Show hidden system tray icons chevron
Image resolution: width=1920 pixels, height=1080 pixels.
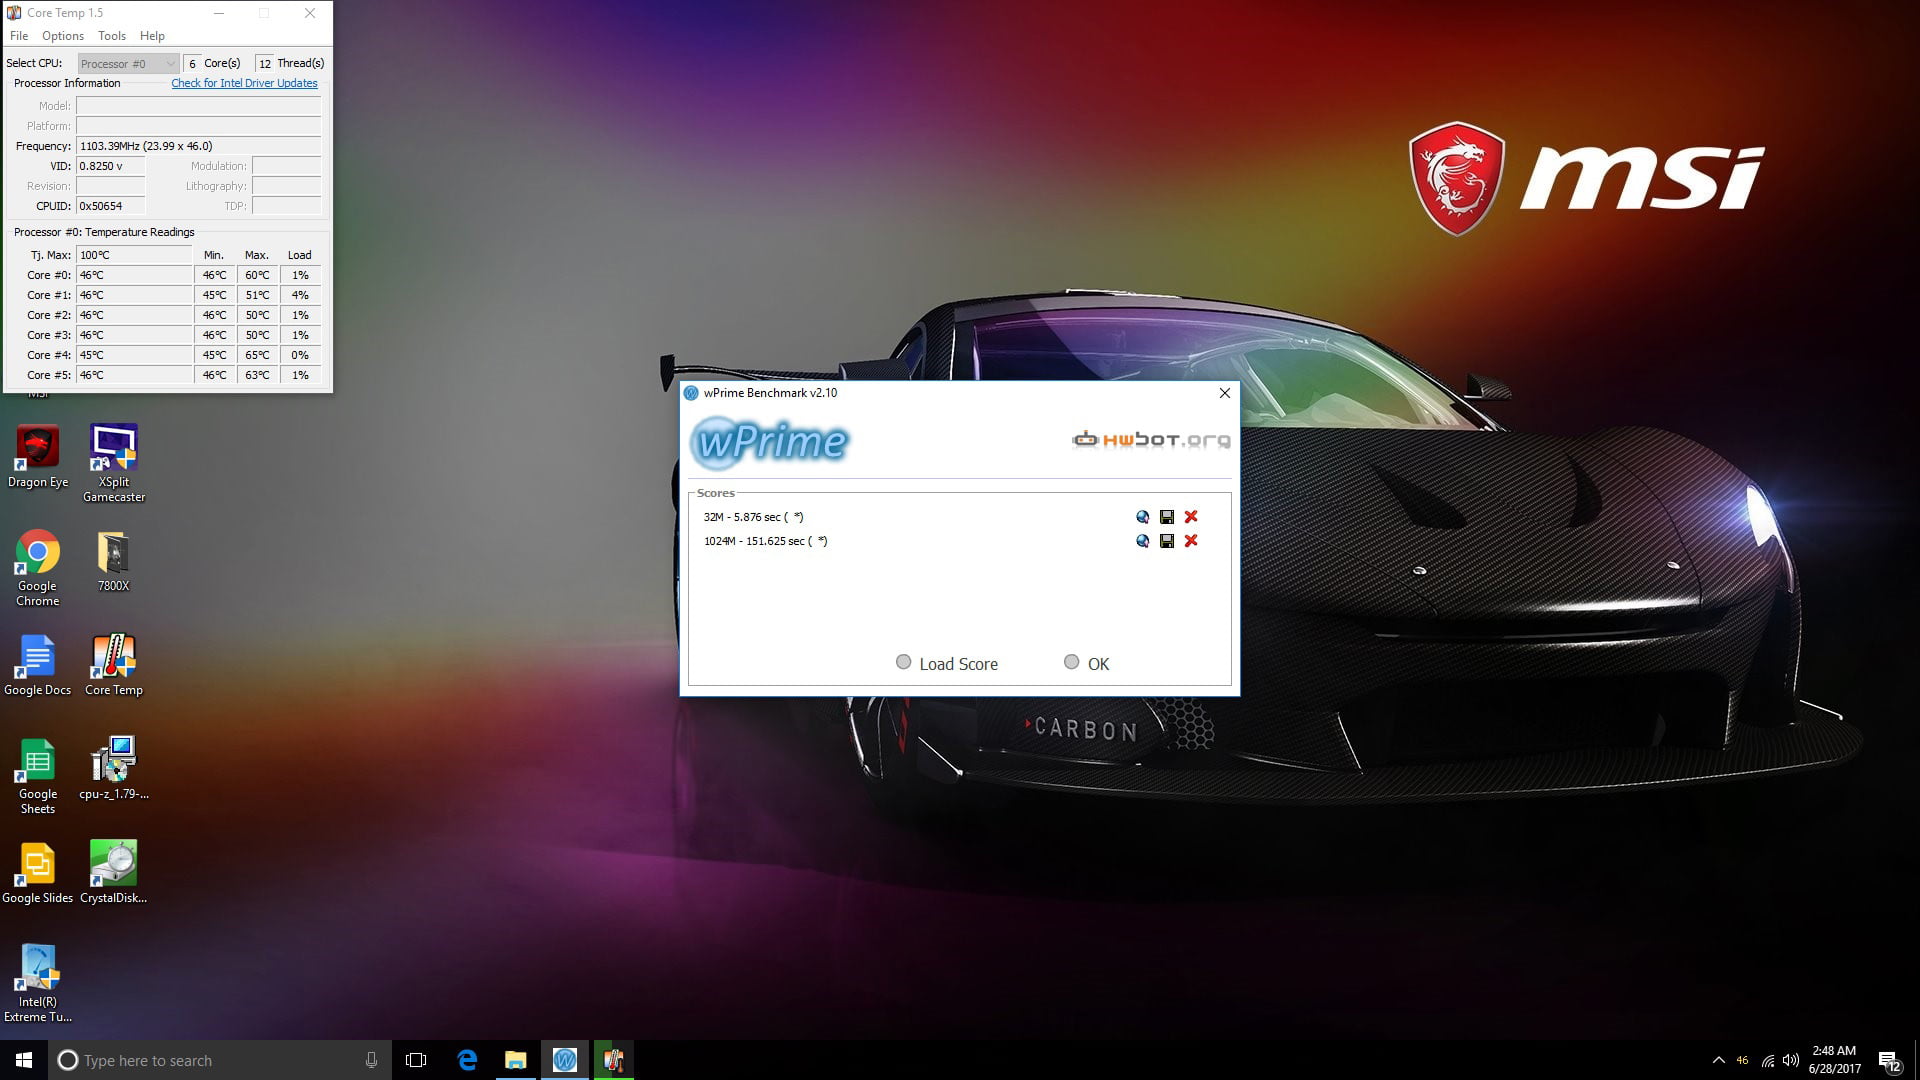1718,1060
